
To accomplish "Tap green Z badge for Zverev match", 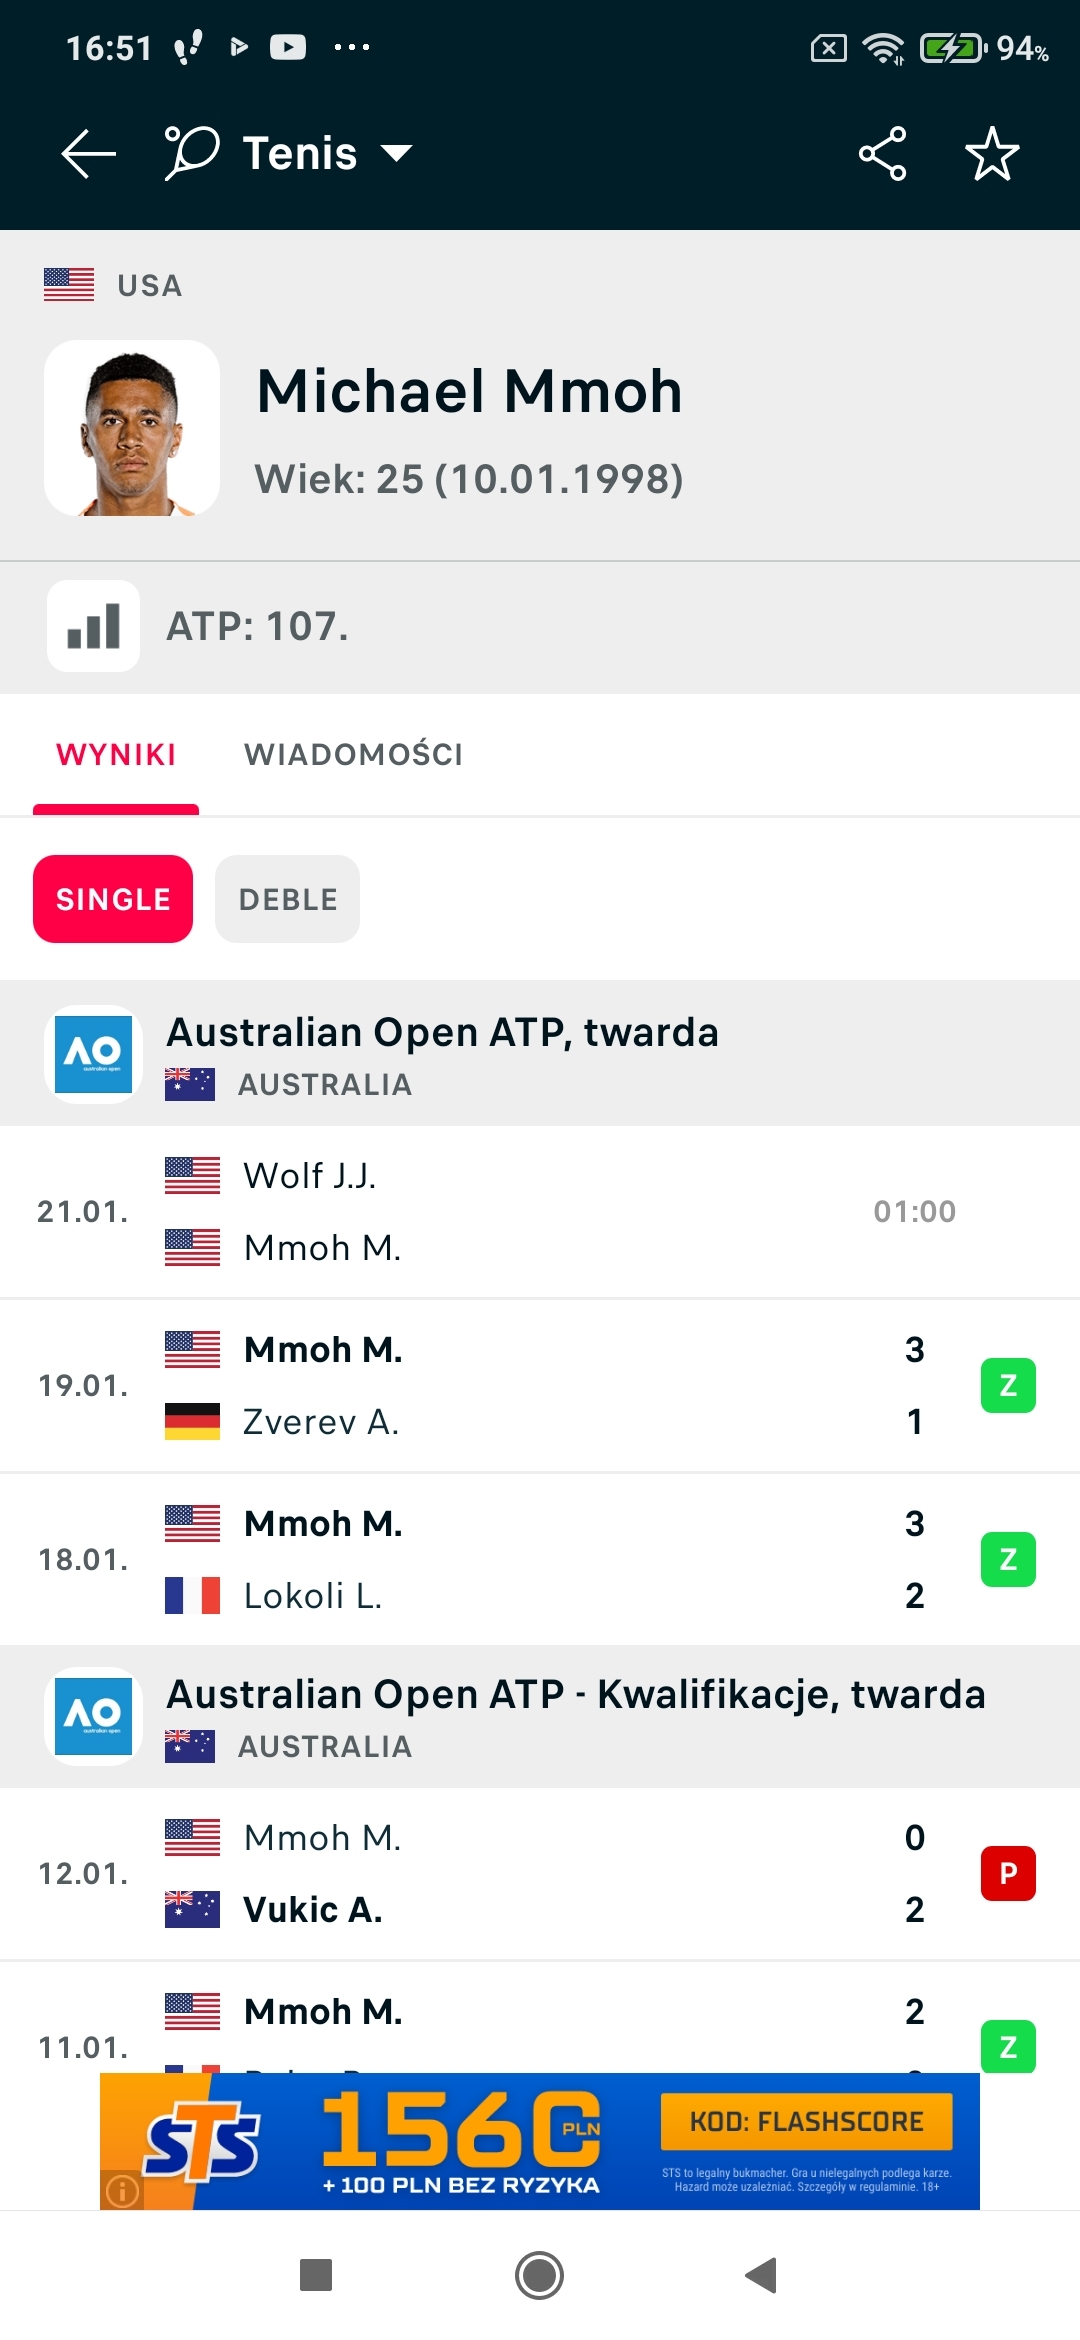I will point(1008,1386).
